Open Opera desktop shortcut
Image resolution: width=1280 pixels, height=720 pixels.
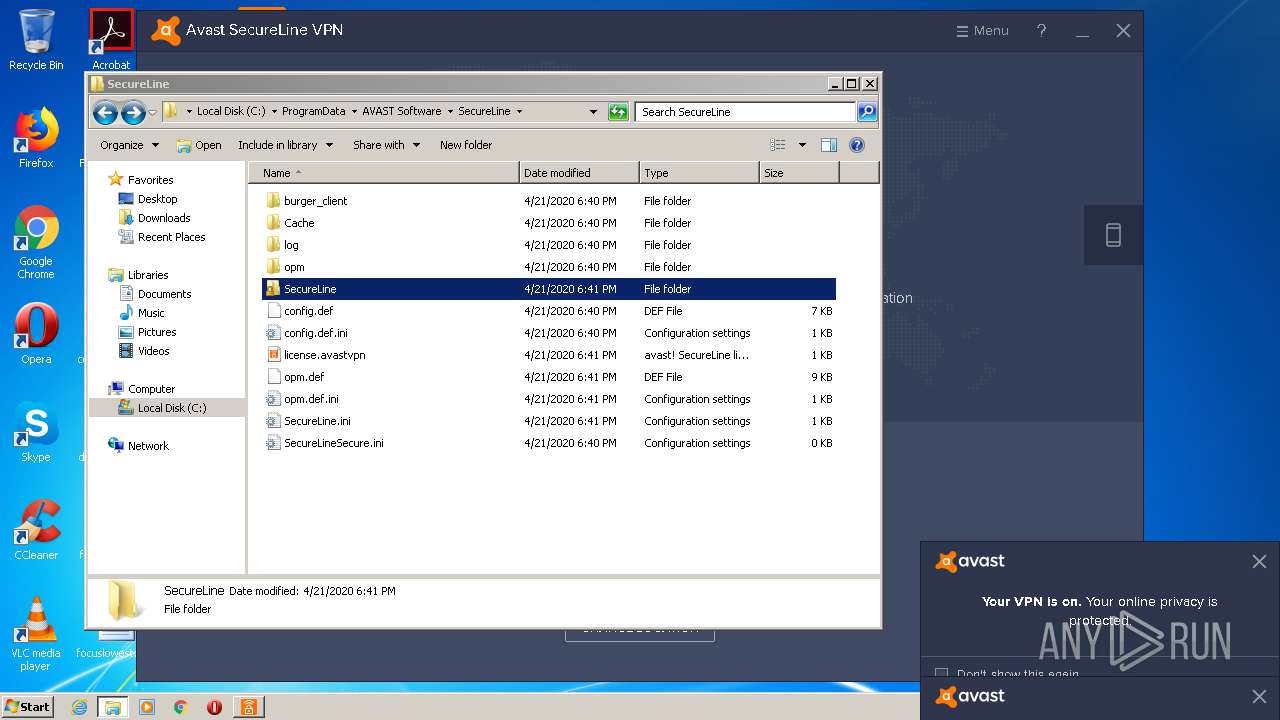pos(36,333)
